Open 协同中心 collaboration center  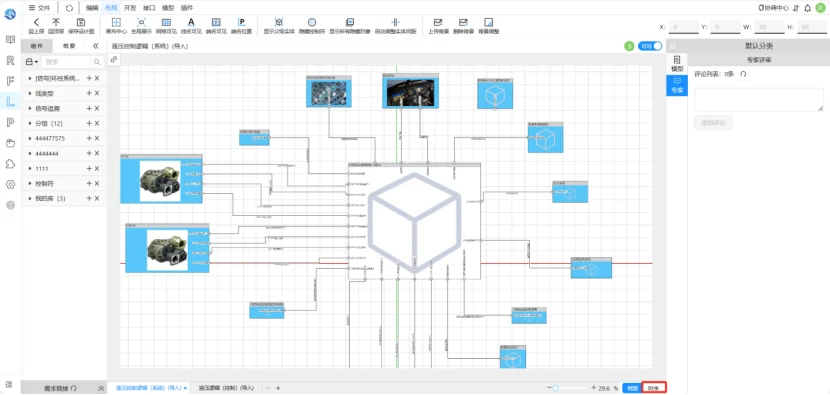[x=774, y=8]
